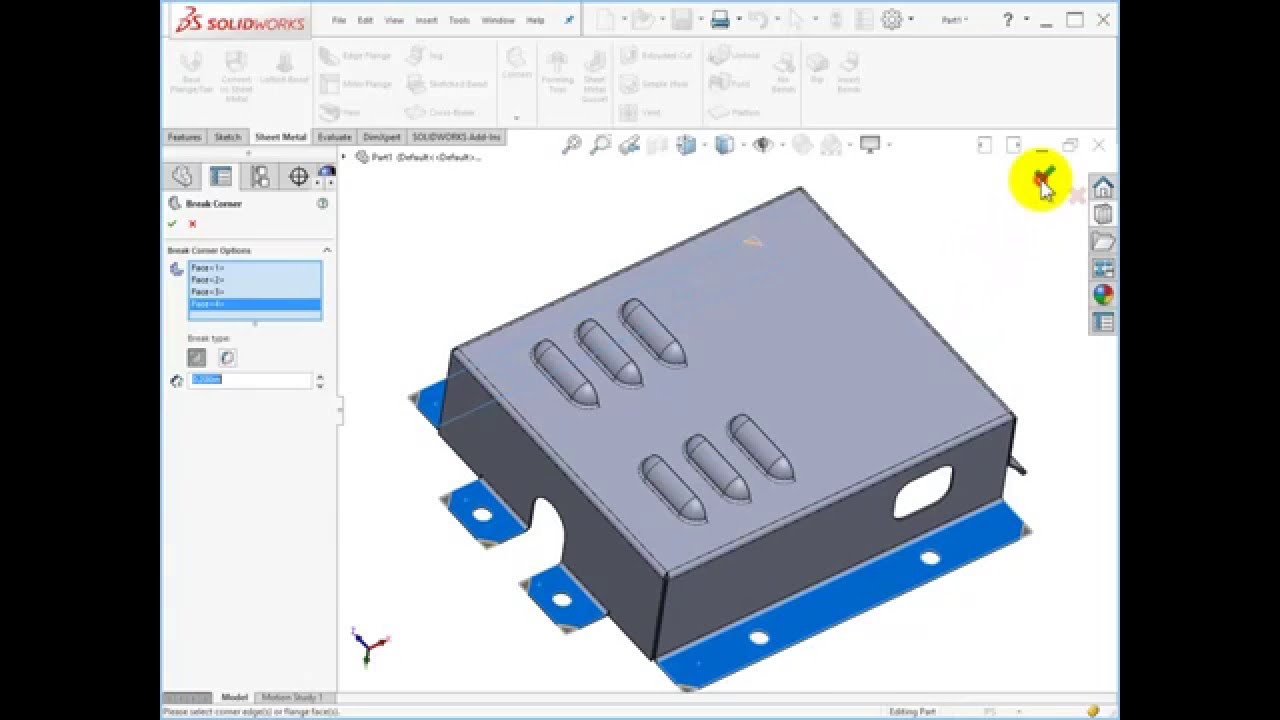Click the View Settings monitor icon
Viewport: 1280px width, 720px height.
870,145
